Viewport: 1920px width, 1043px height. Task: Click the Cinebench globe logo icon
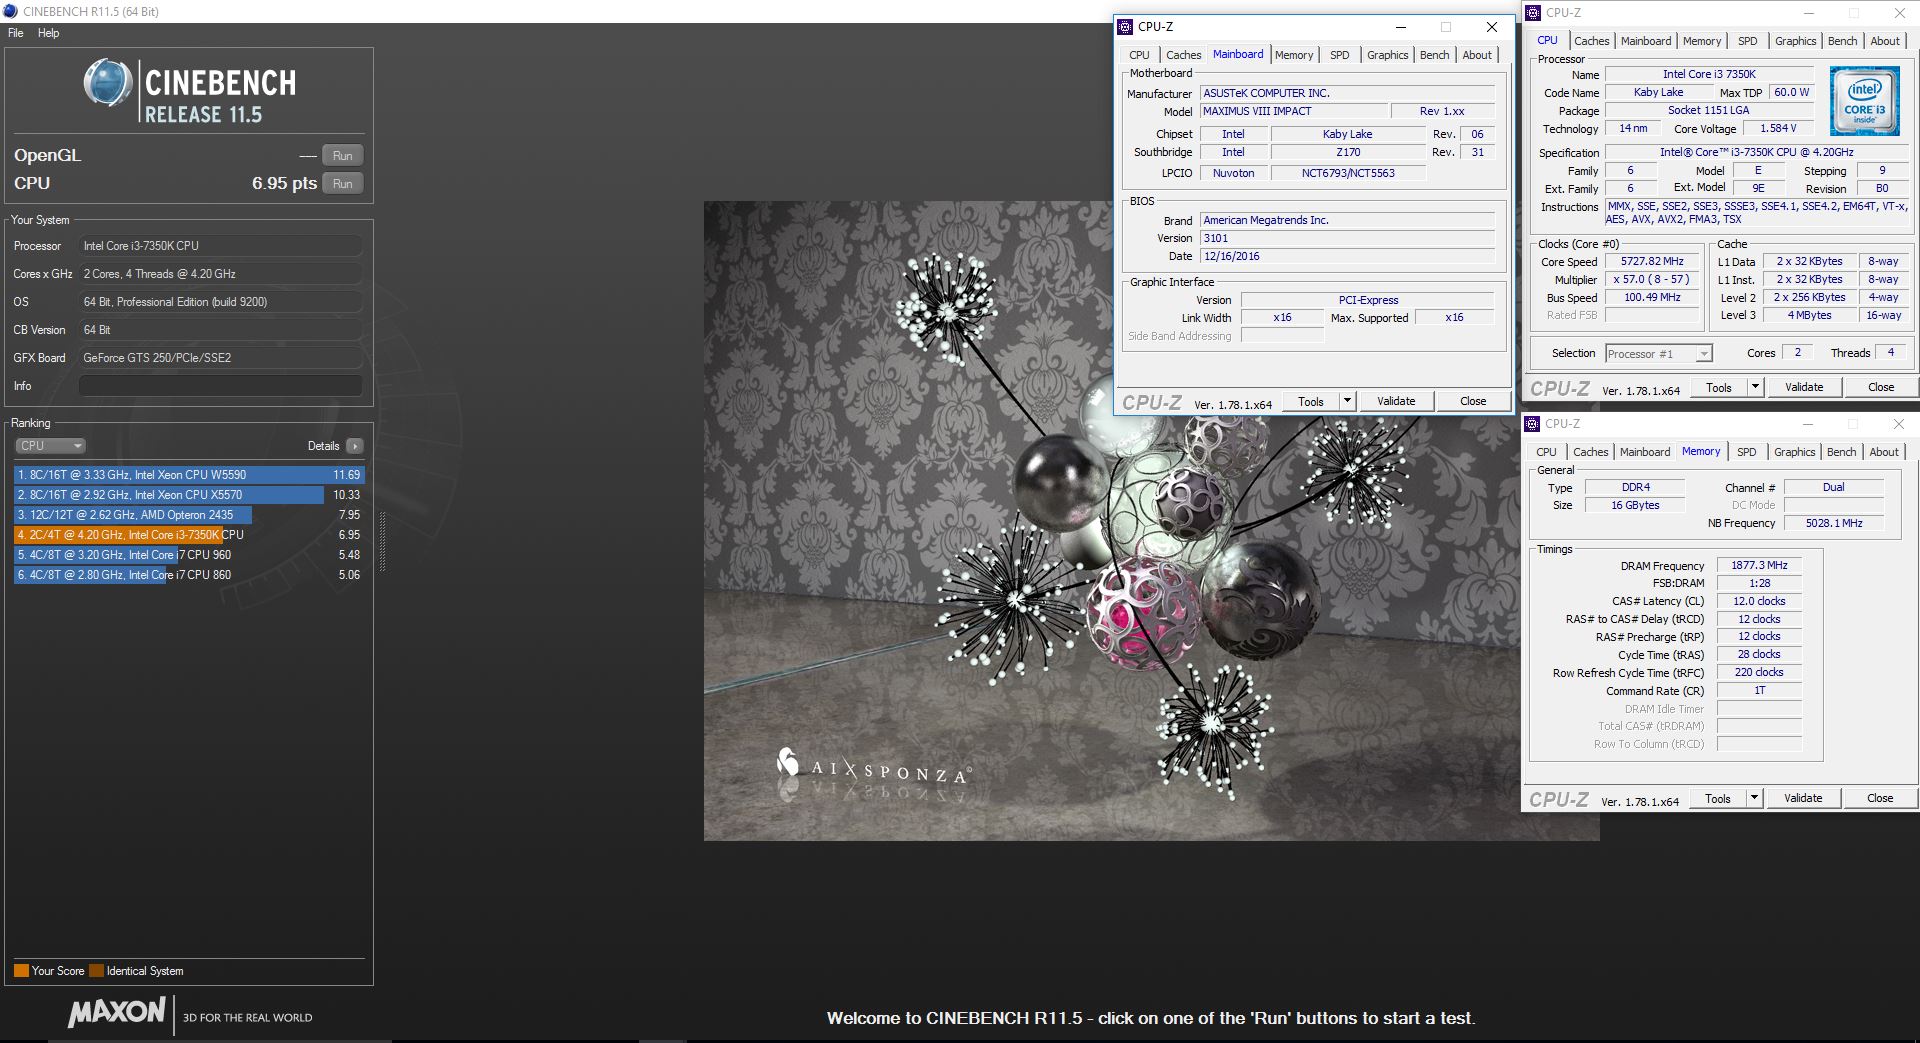tap(107, 83)
